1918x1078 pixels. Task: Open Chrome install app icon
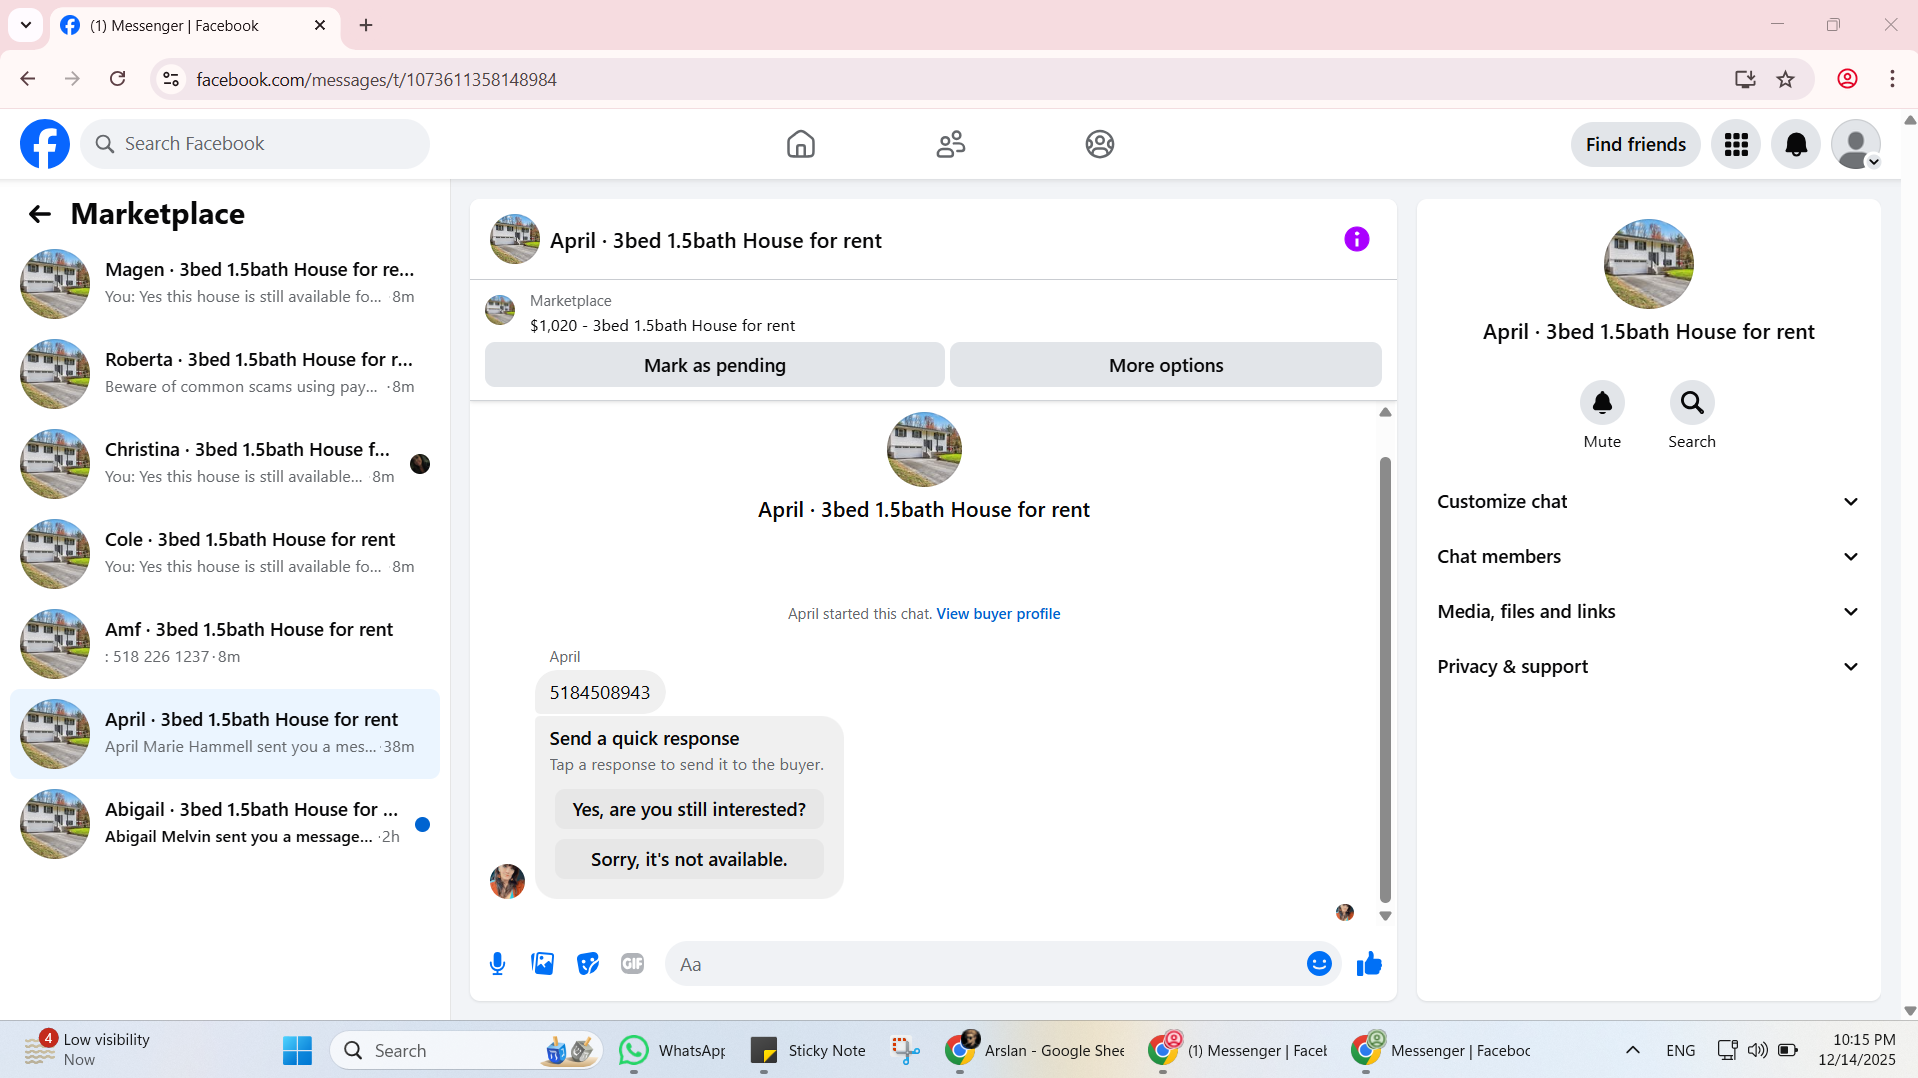click(x=1745, y=79)
